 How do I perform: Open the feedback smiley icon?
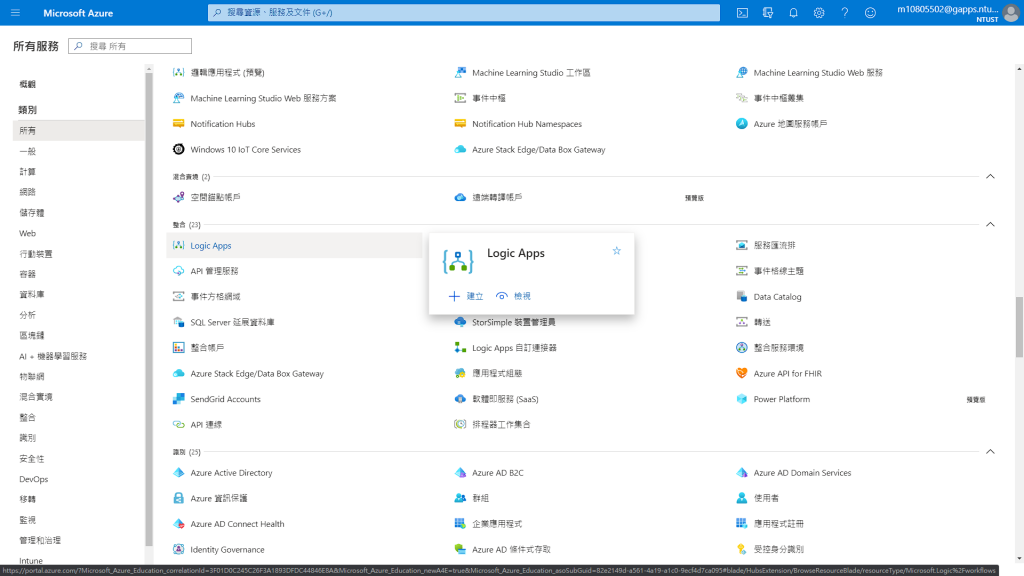pos(870,12)
